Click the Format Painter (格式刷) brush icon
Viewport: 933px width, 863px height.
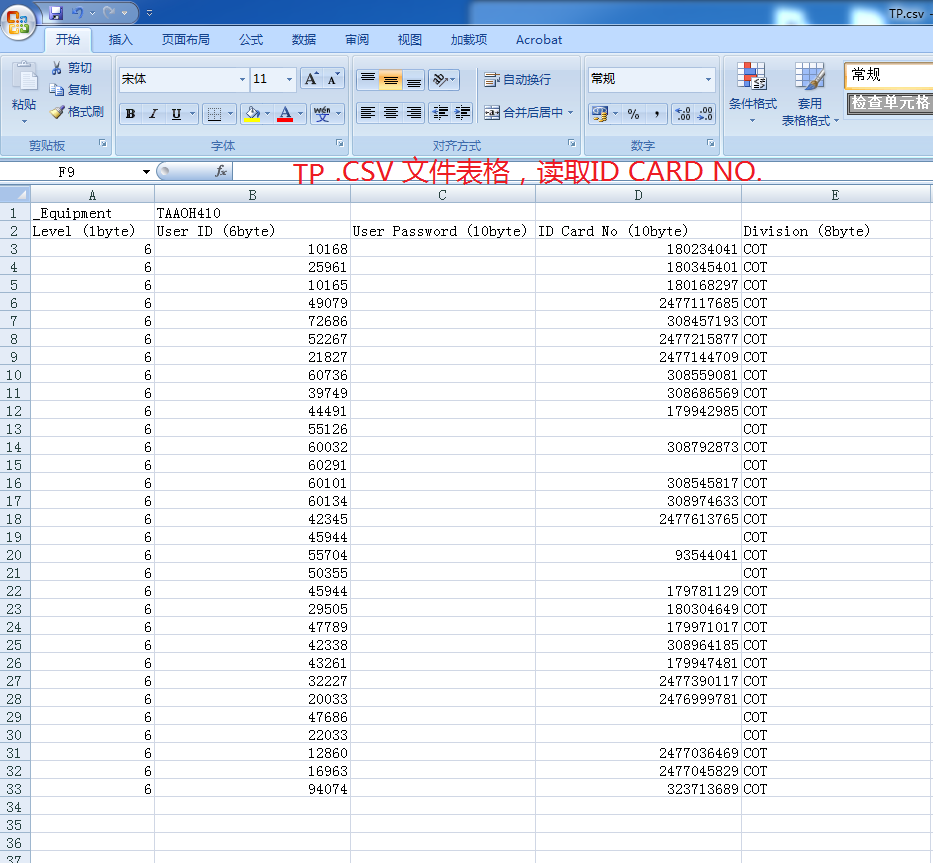[x=58, y=112]
